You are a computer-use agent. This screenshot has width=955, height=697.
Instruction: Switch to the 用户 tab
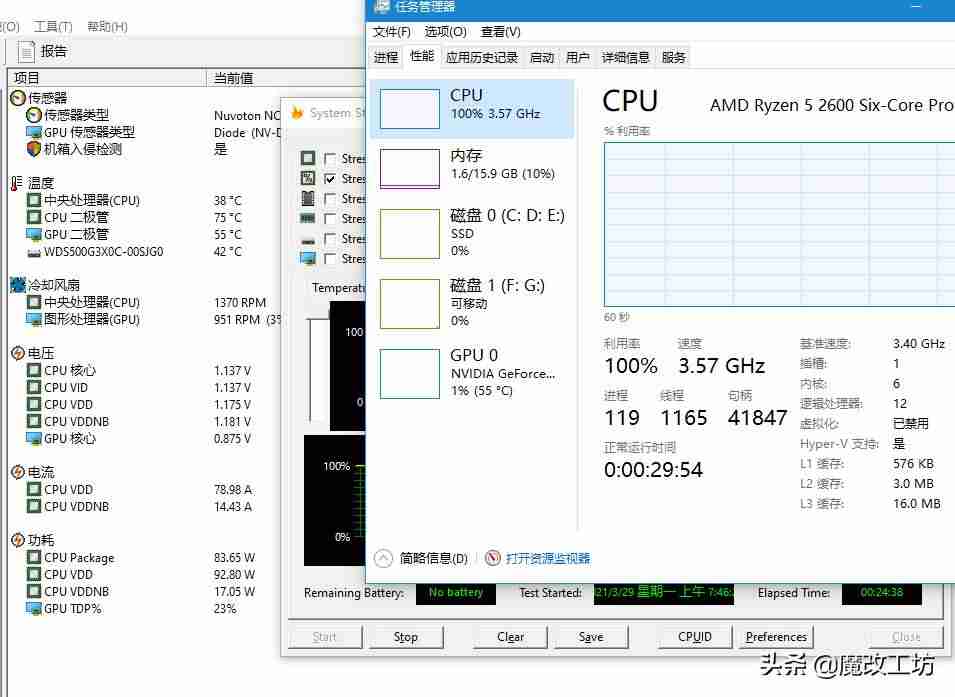[577, 57]
